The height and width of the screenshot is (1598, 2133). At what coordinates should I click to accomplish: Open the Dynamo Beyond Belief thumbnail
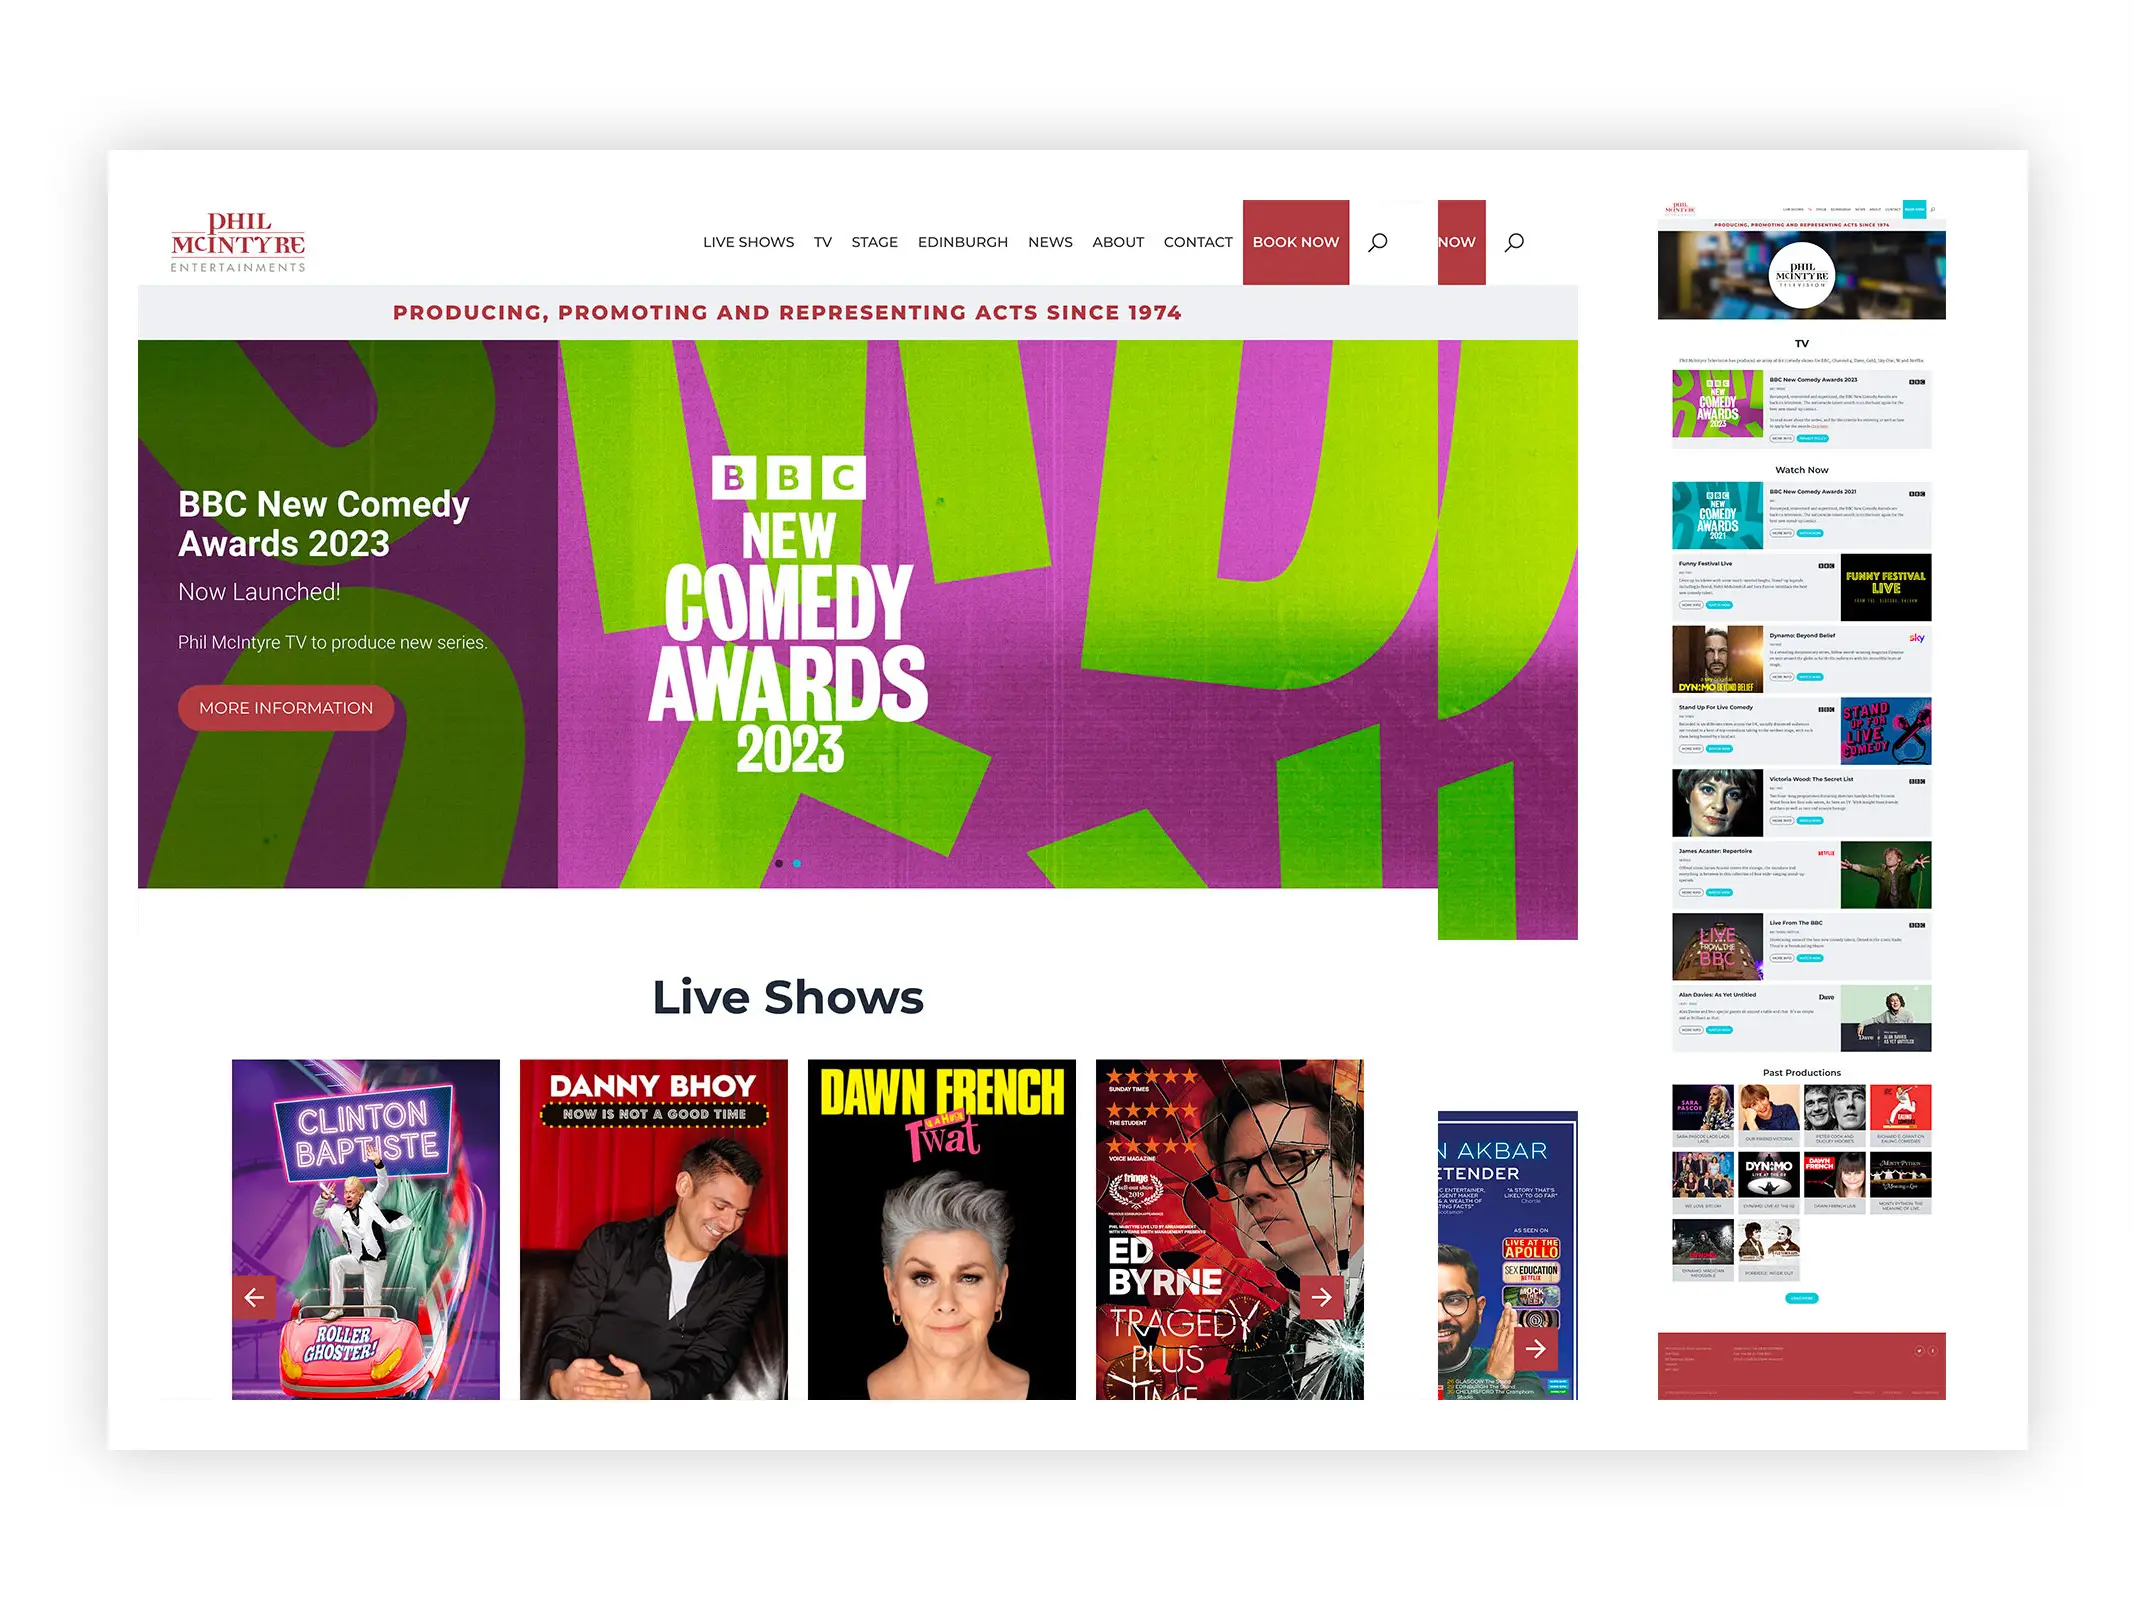coord(1718,659)
